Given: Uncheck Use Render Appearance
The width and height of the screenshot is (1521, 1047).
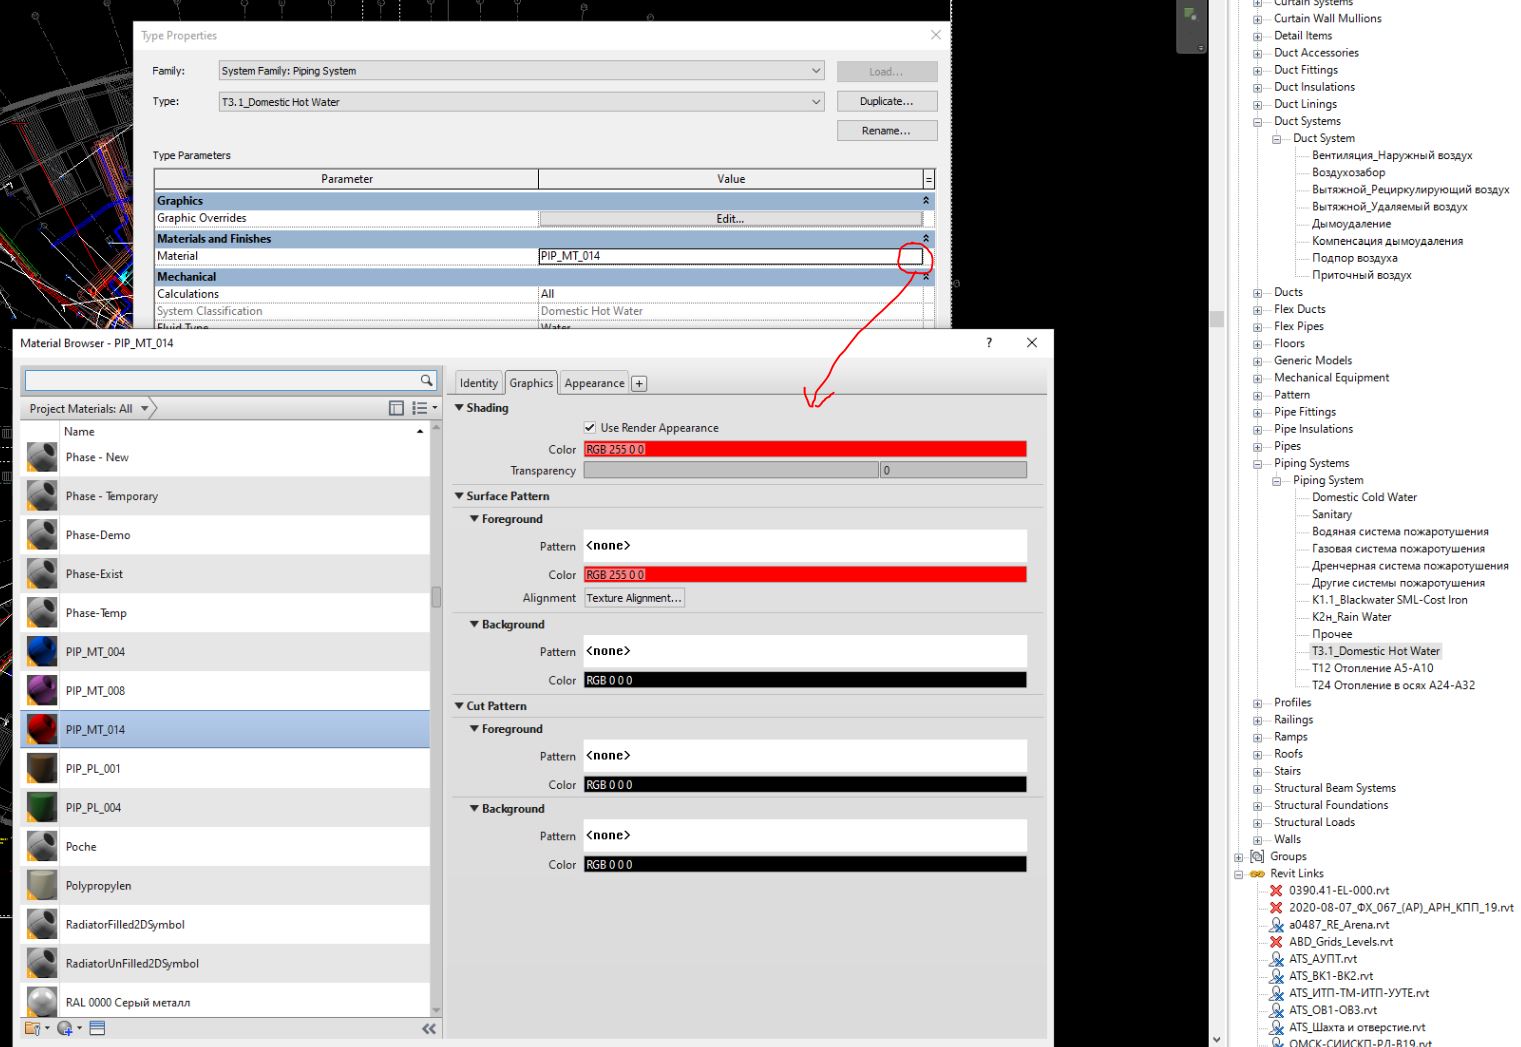Looking at the screenshot, I should pyautogui.click(x=591, y=427).
